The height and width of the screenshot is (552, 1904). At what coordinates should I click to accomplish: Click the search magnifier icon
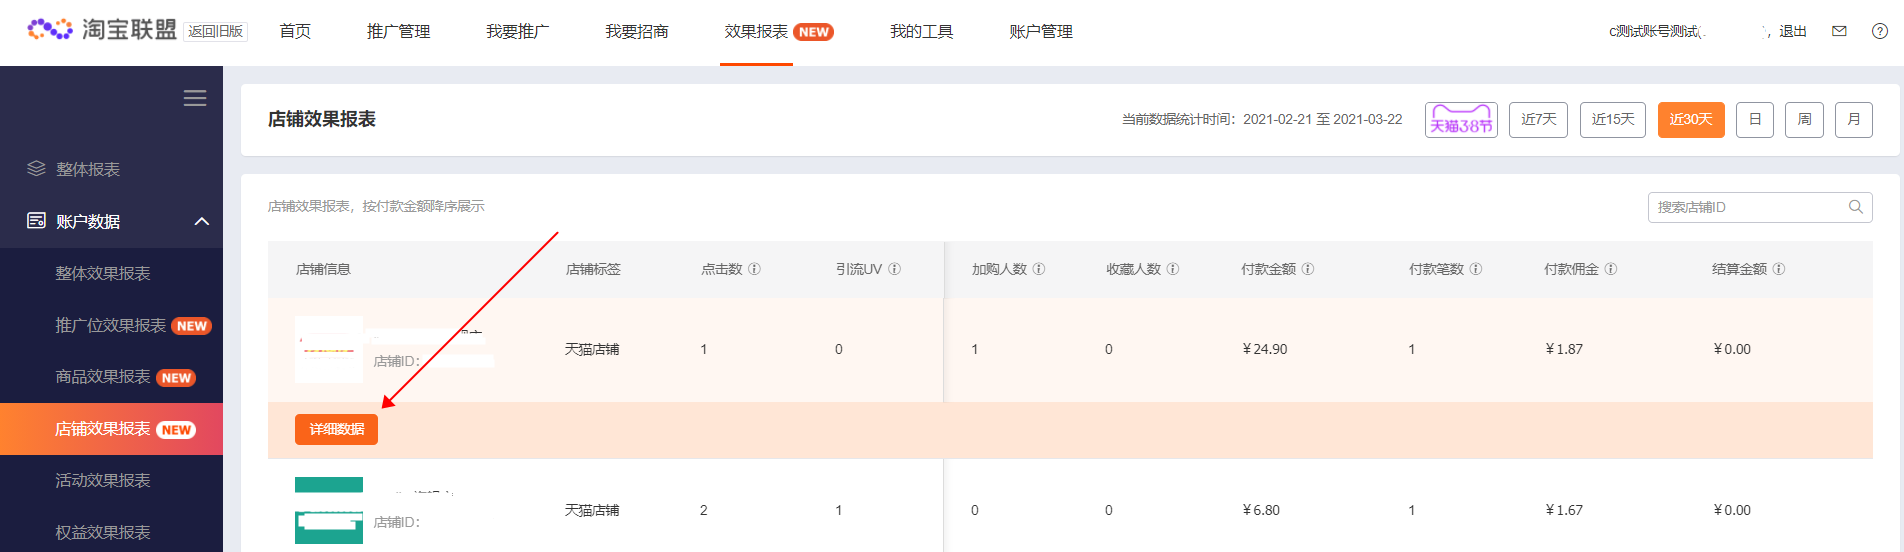coord(1856,207)
